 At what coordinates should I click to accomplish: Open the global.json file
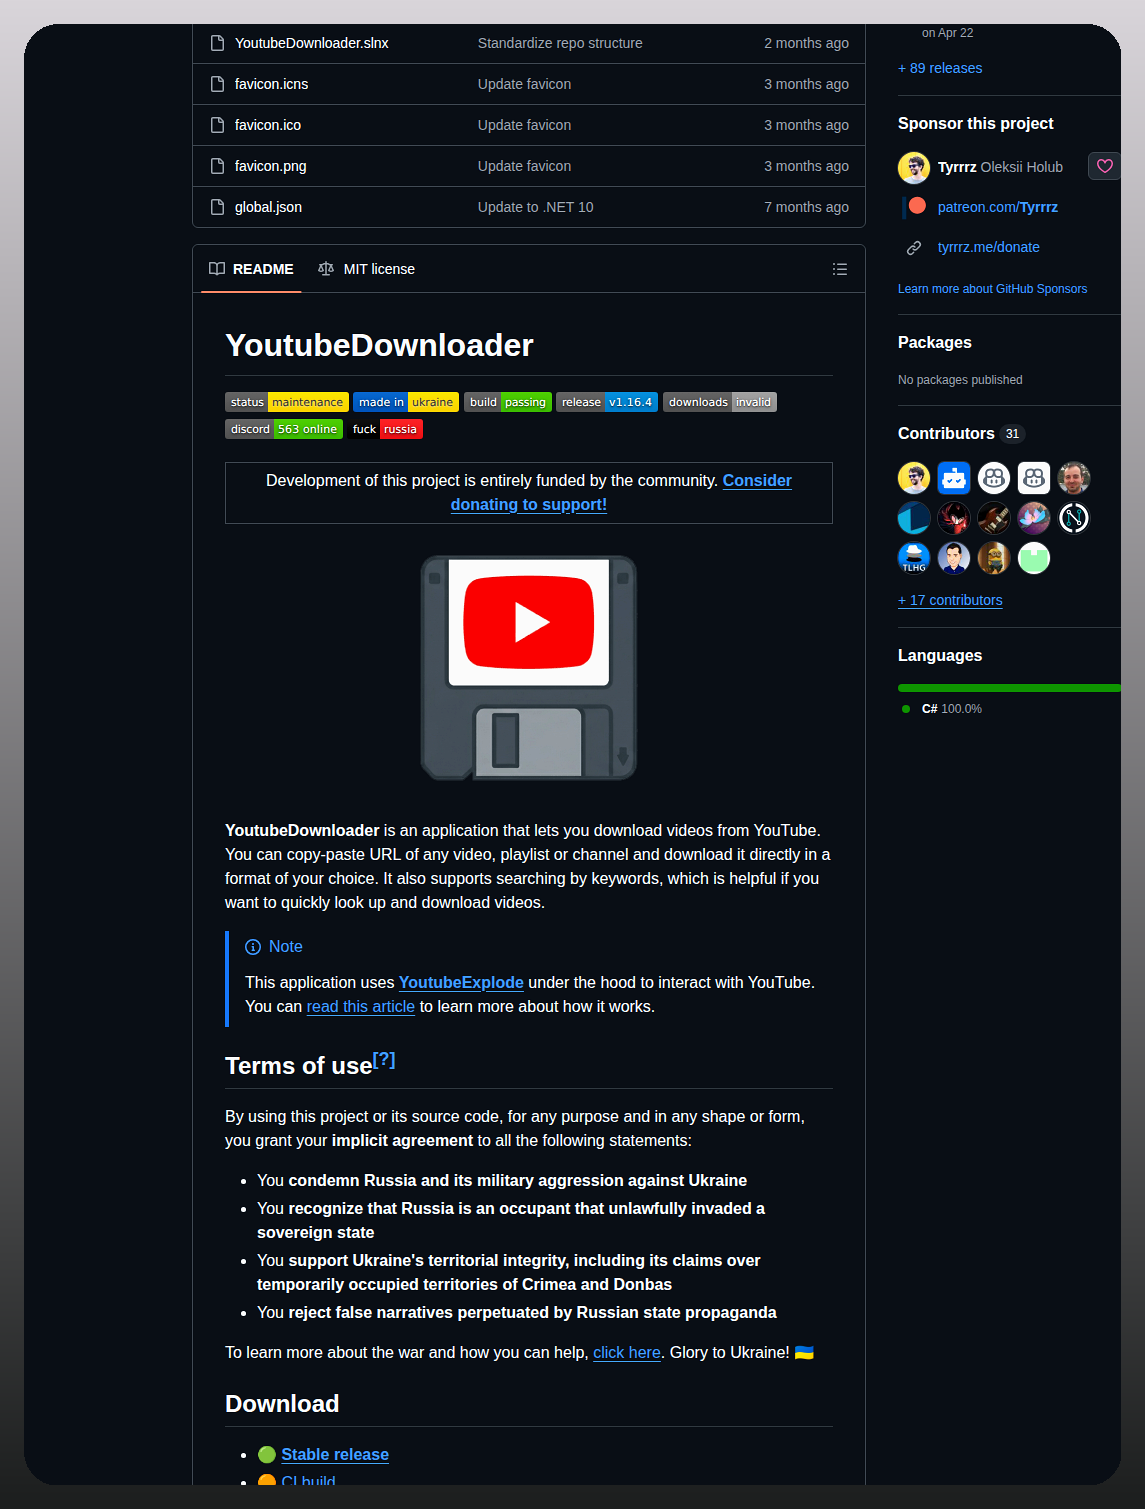click(x=268, y=207)
